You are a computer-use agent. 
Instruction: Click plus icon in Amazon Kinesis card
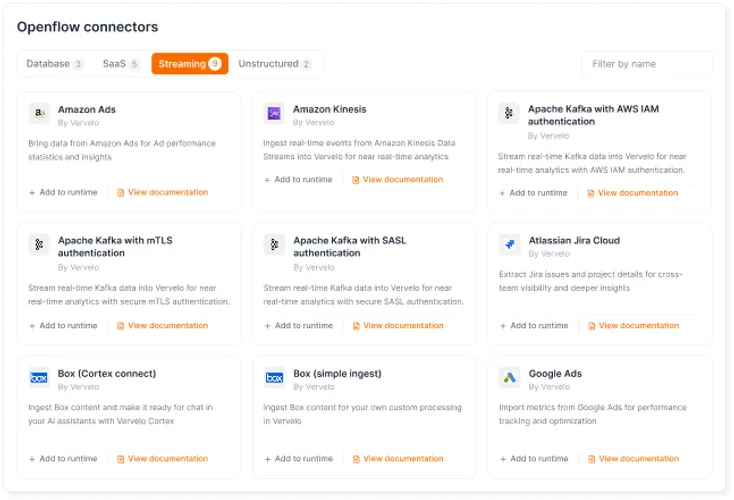(x=267, y=180)
